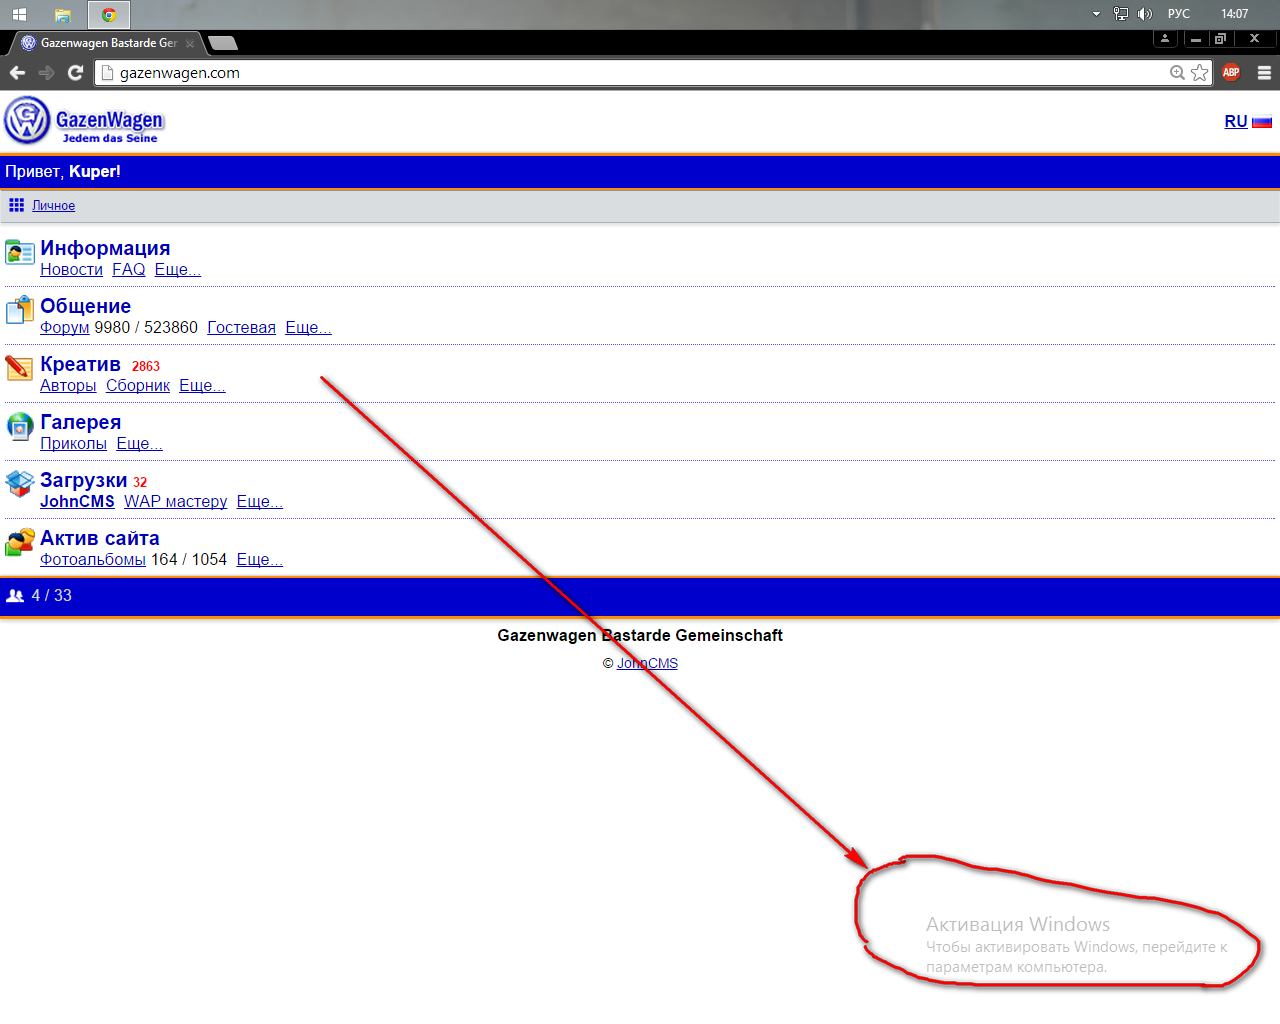Viewport: 1280px width, 1024px height.
Task: Open the Chrome hamburger menu
Action: (1264, 72)
